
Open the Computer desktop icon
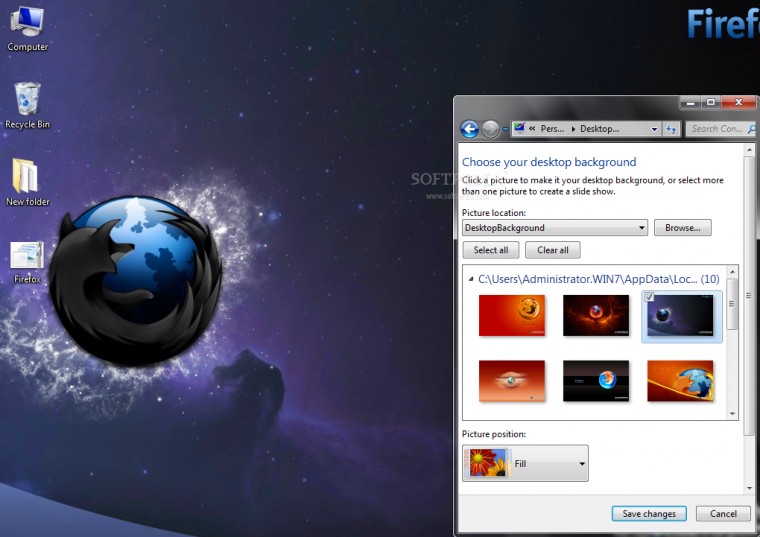click(27, 29)
